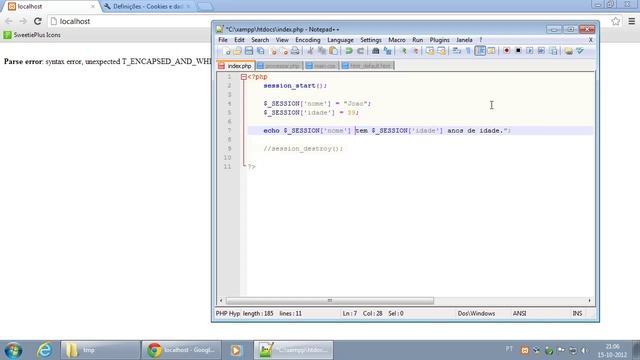The height and width of the screenshot is (360, 640).
Task: Click the Redo arrow icon
Action: [x=360, y=51]
